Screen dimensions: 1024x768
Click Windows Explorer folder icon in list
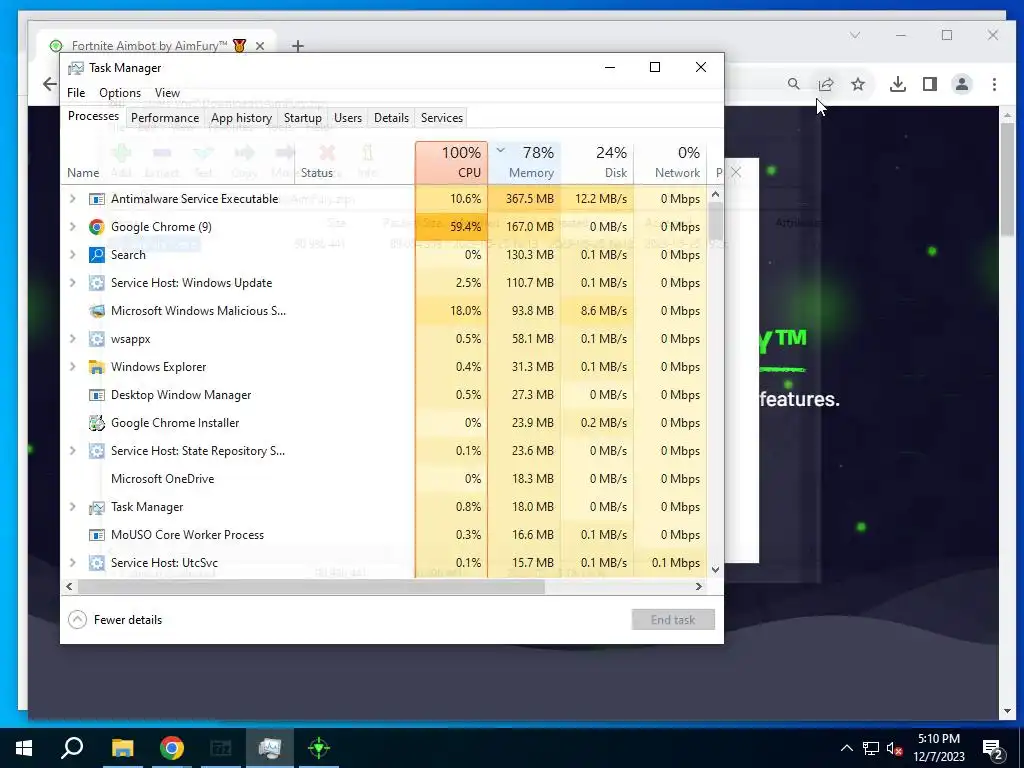[x=97, y=367]
